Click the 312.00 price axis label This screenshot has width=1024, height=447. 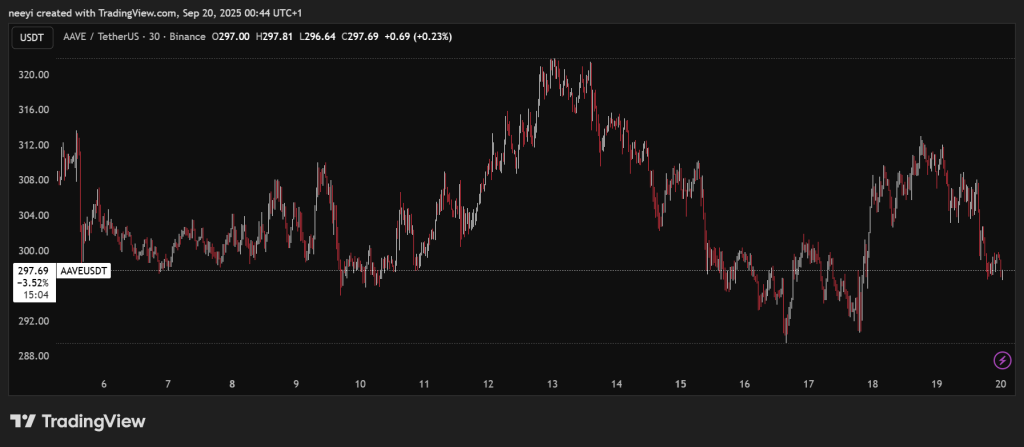[x=34, y=145]
